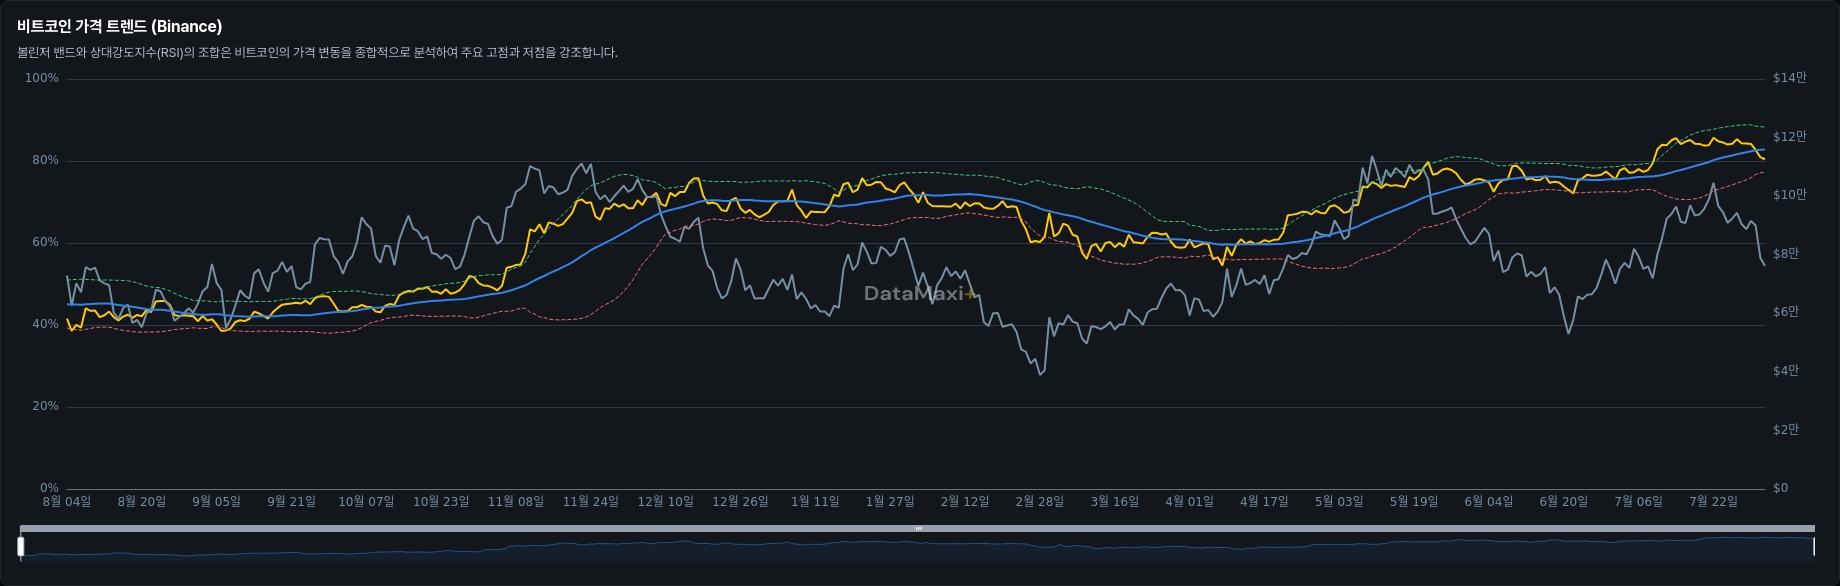1840x586 pixels.
Task: Click the 8월 04일 date label
Action: click(x=67, y=502)
